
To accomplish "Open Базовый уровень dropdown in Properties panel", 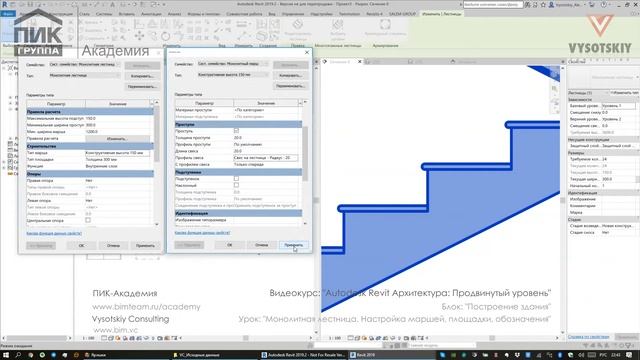I will (x=618, y=106).
